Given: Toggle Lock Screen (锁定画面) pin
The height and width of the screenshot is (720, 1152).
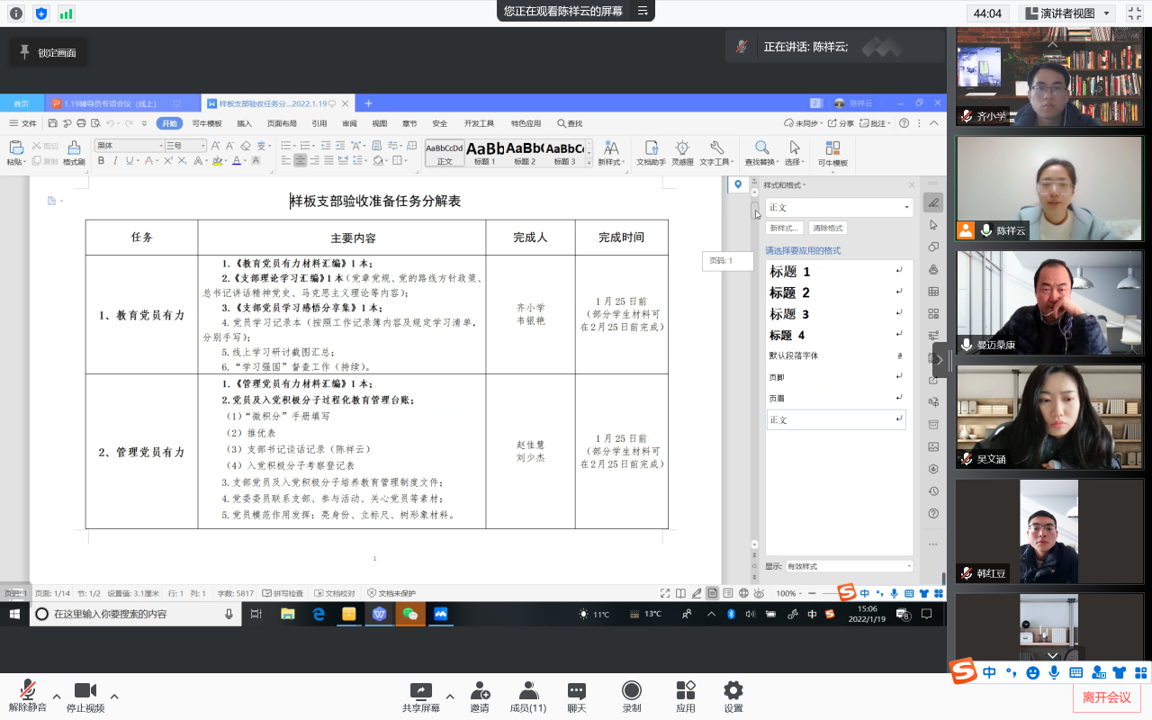Looking at the screenshot, I should pyautogui.click(x=48, y=52).
